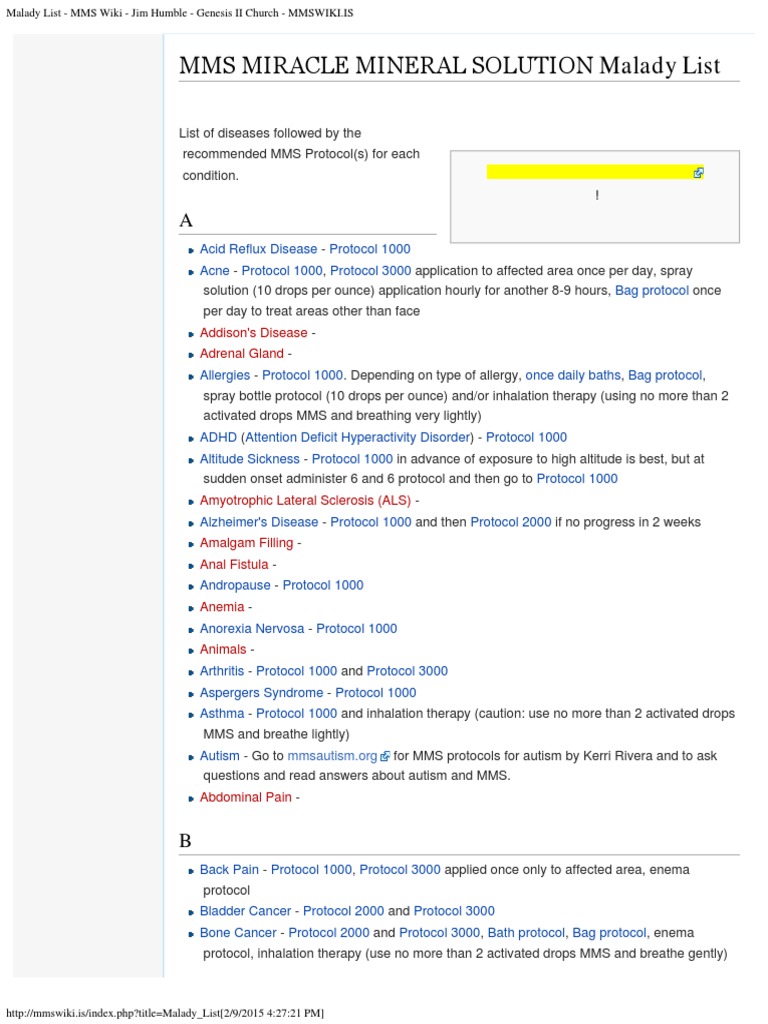Click external link icon beside mmsautism.org
The image size is (768, 1024).
385,756
